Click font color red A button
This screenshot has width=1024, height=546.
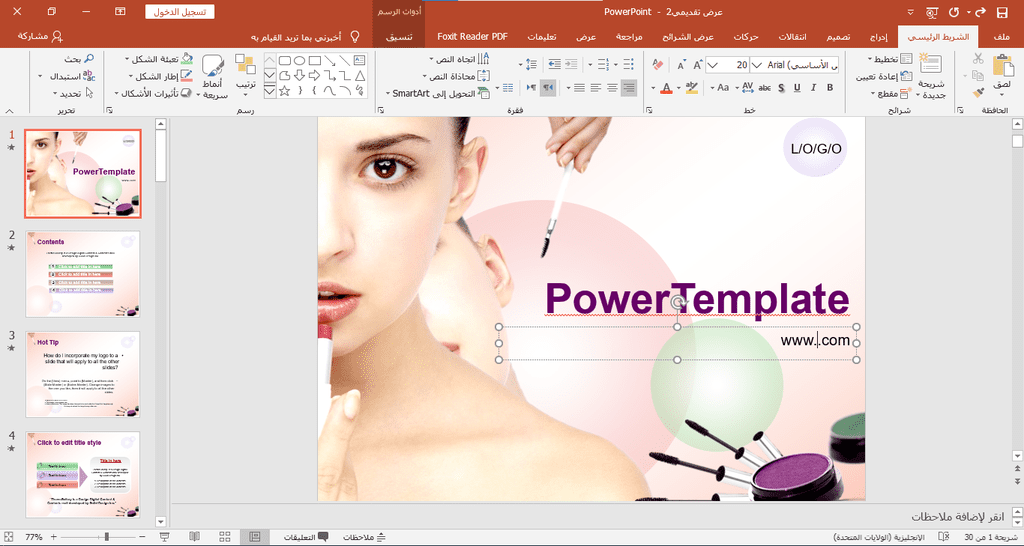click(666, 88)
